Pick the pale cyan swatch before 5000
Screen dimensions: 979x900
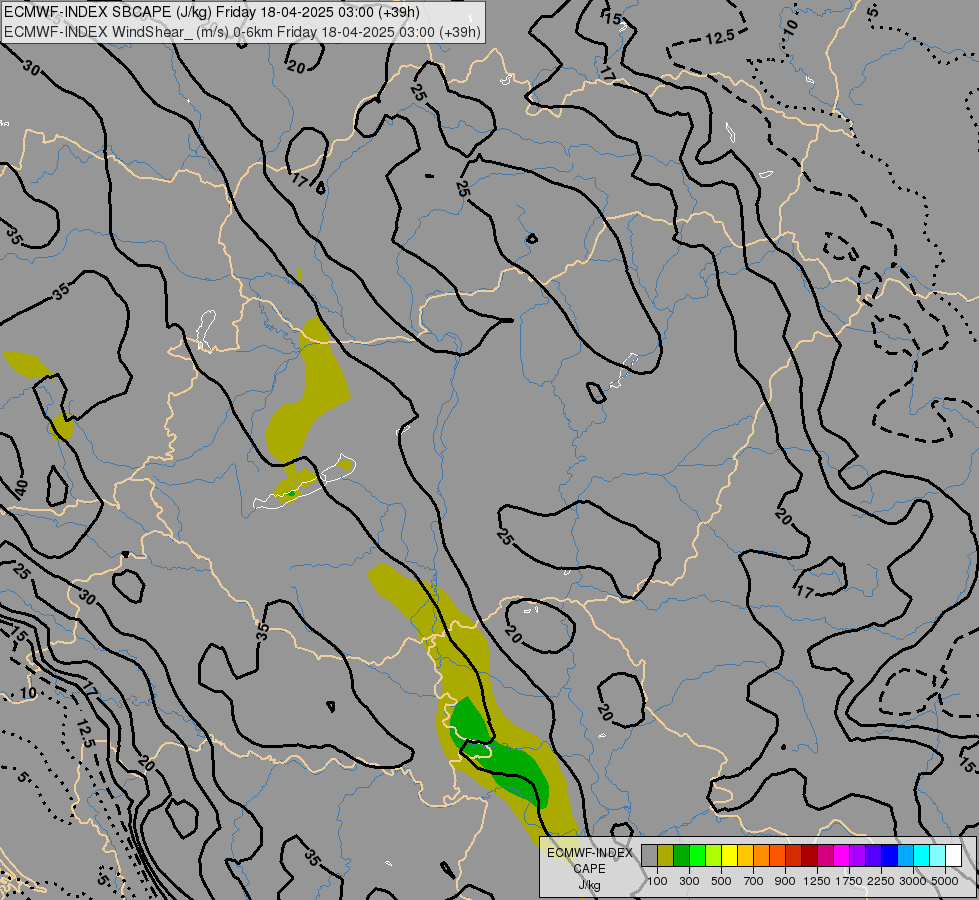[x=937, y=856]
